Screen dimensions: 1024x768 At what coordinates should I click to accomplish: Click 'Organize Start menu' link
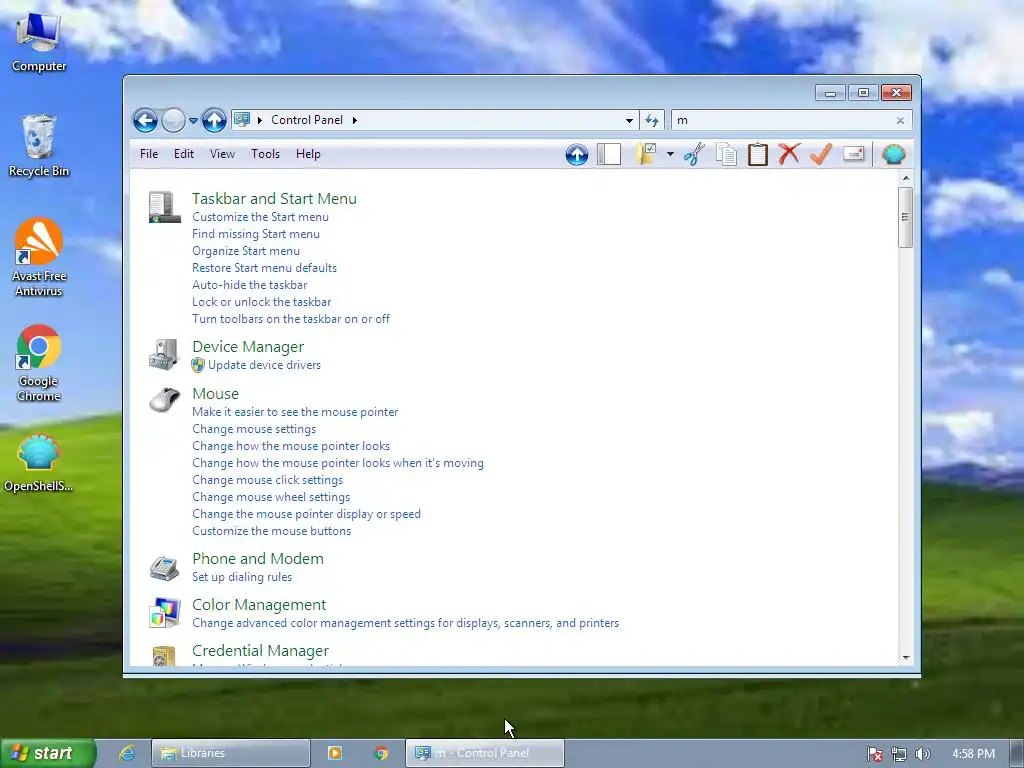pos(246,251)
